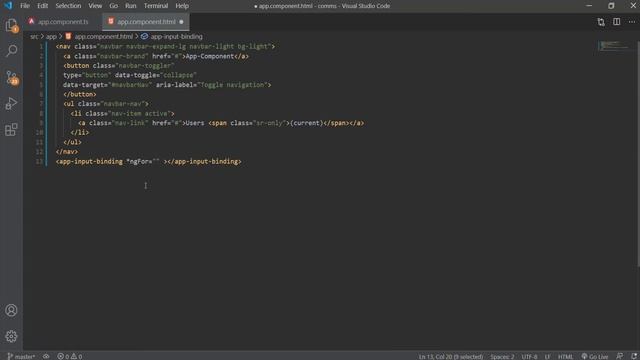Open the Run menu
The width and height of the screenshot is (640, 360).
(x=131, y=6)
